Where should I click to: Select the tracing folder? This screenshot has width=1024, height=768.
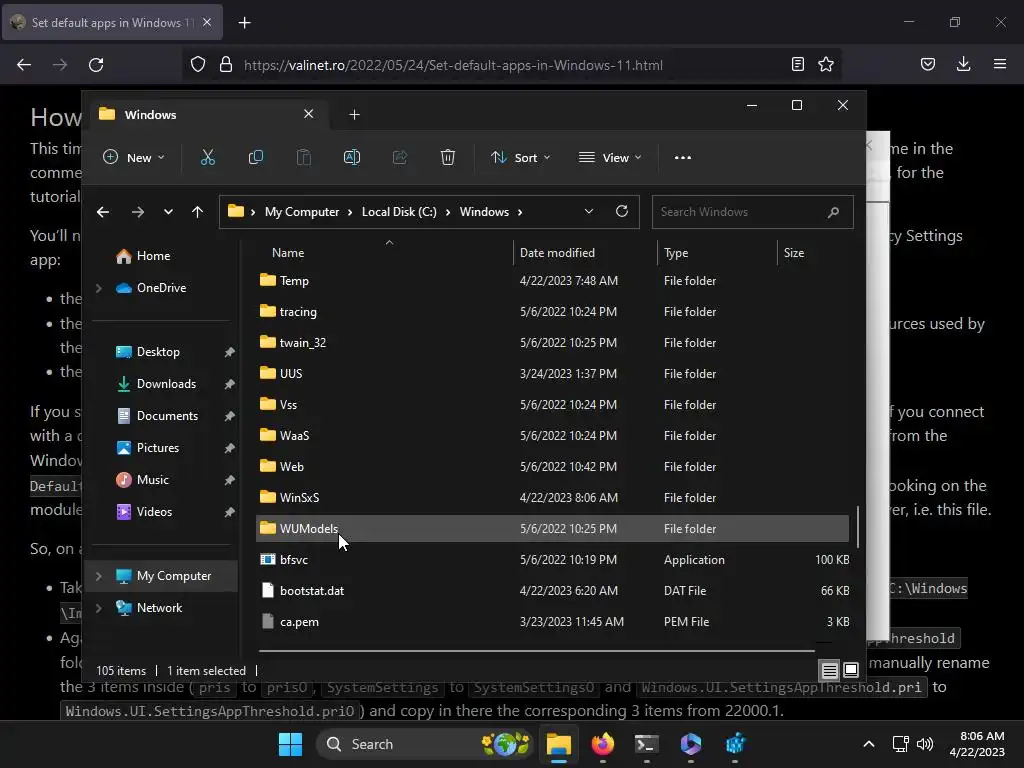pos(552,312)
